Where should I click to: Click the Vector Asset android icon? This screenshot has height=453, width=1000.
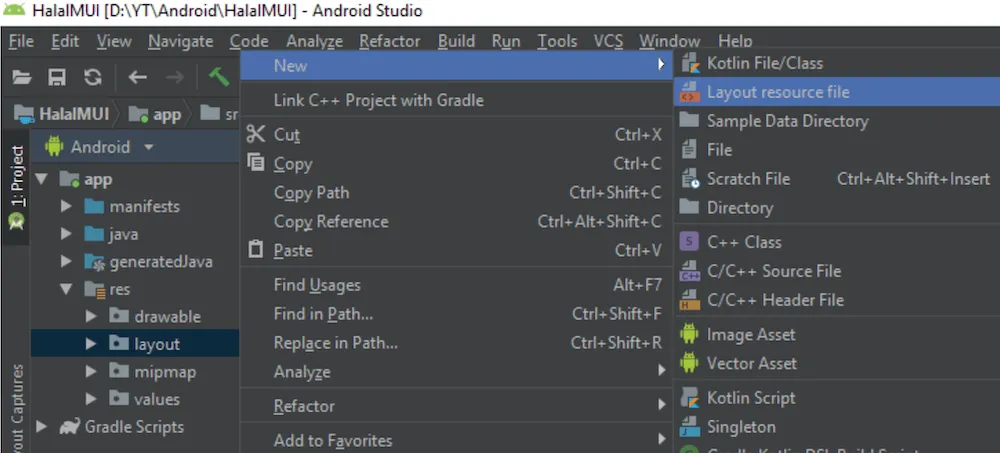689,362
